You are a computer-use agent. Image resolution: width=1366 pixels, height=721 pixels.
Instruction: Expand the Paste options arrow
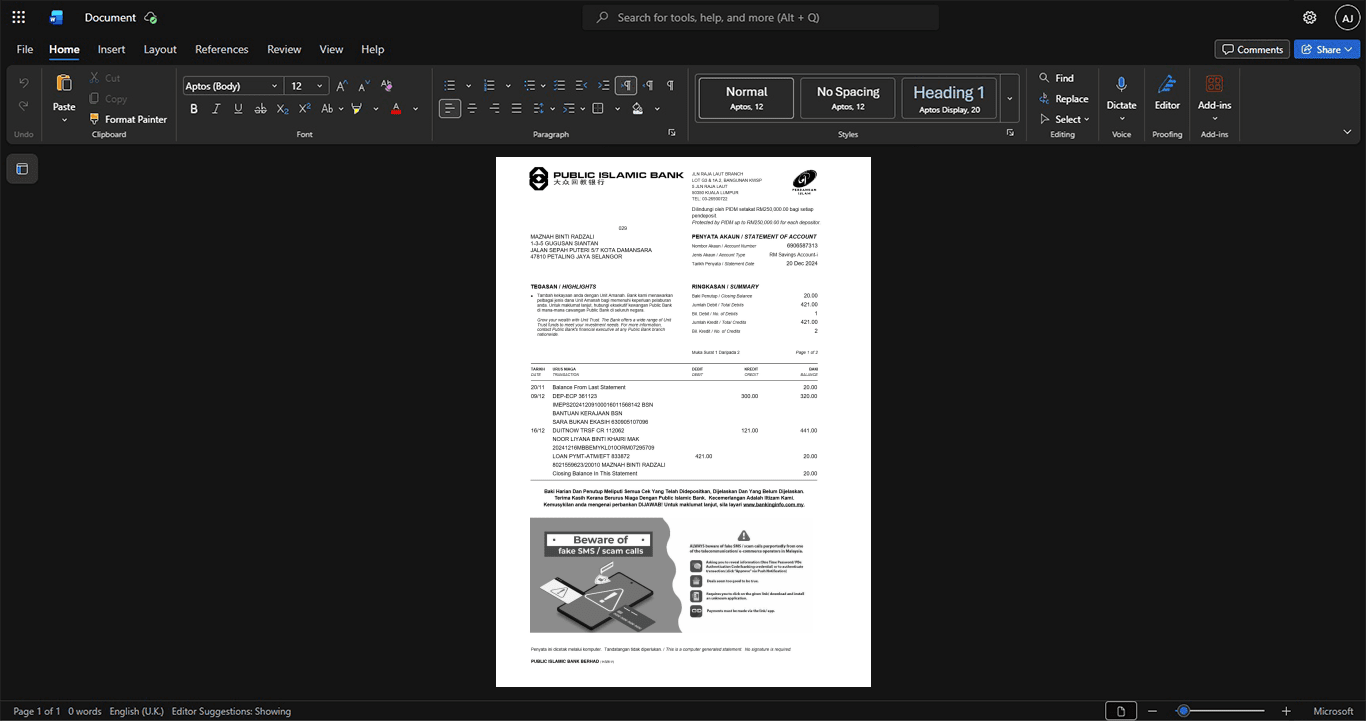pos(64,119)
